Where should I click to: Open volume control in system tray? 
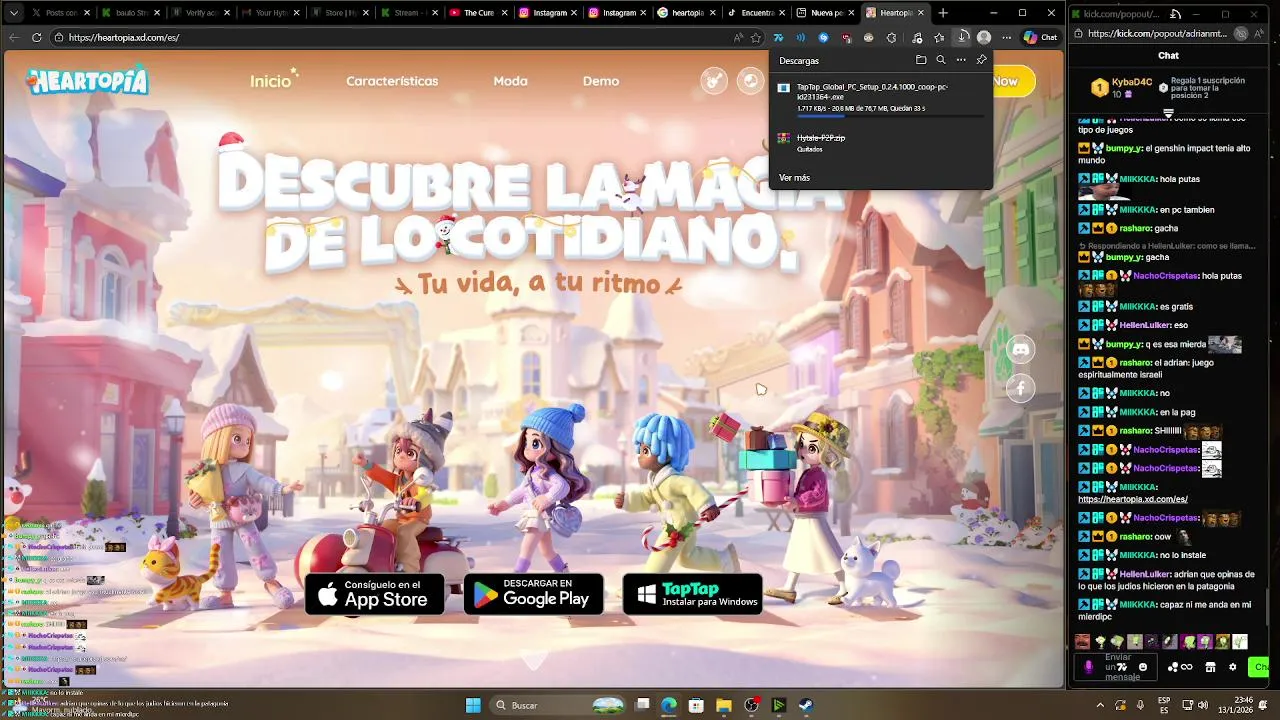(1203, 705)
